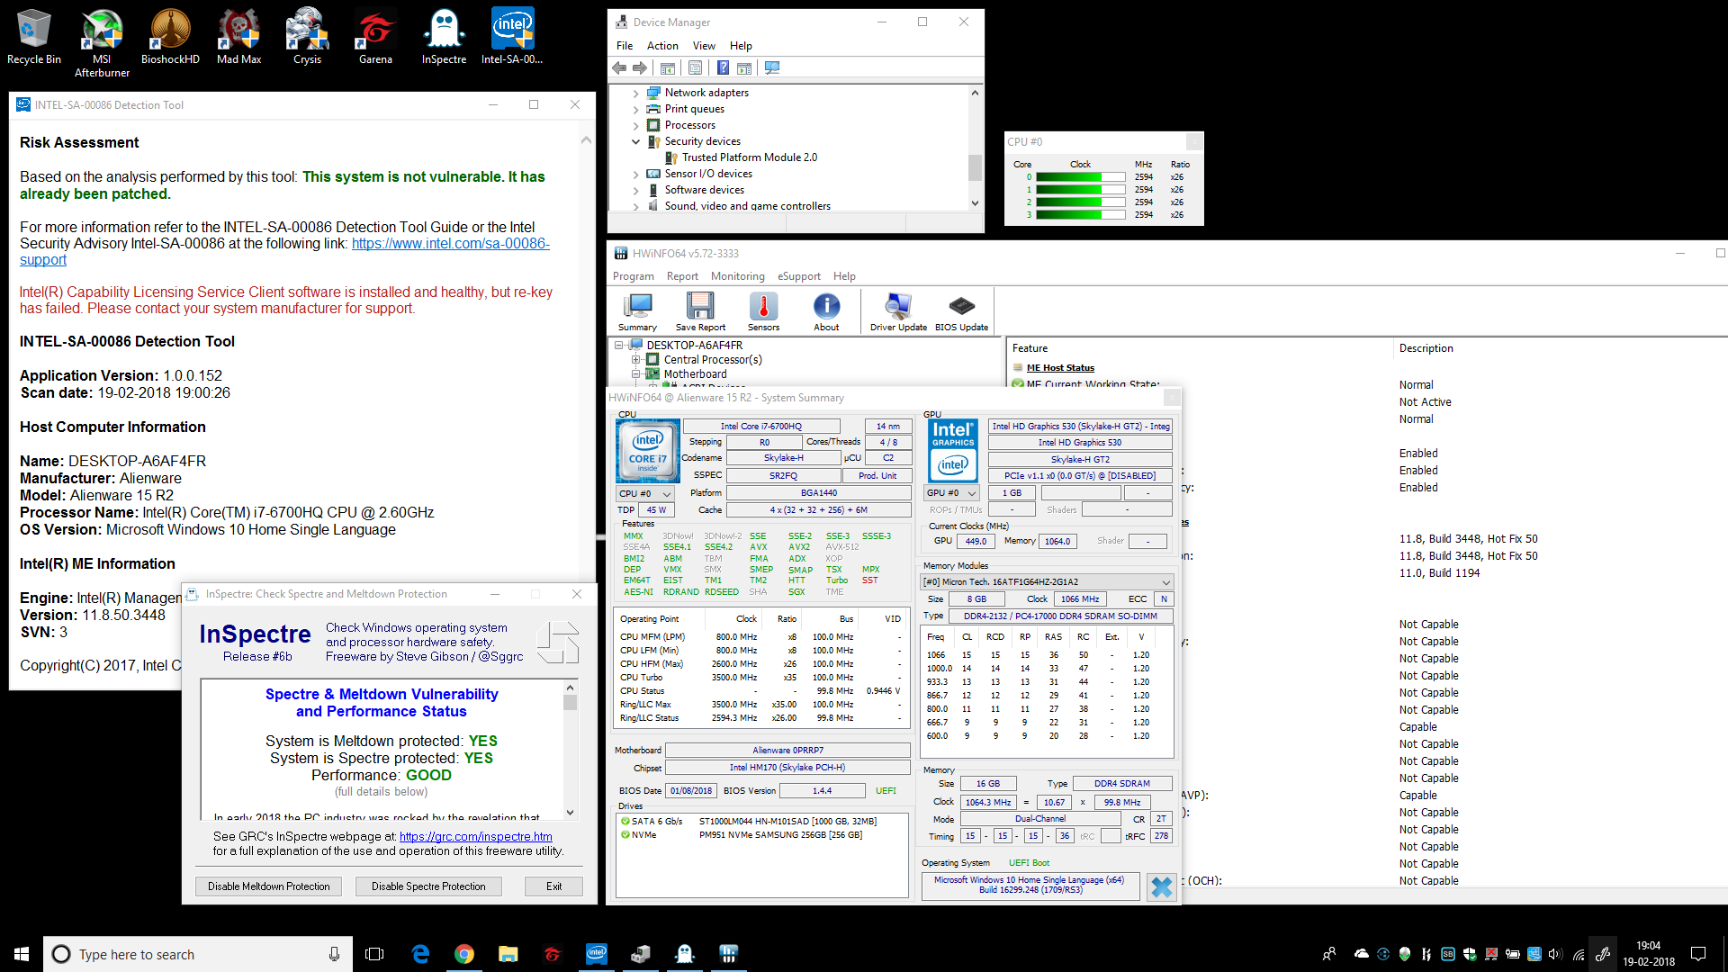
Task: Open the Action Center notification icon
Action: (x=1698, y=954)
